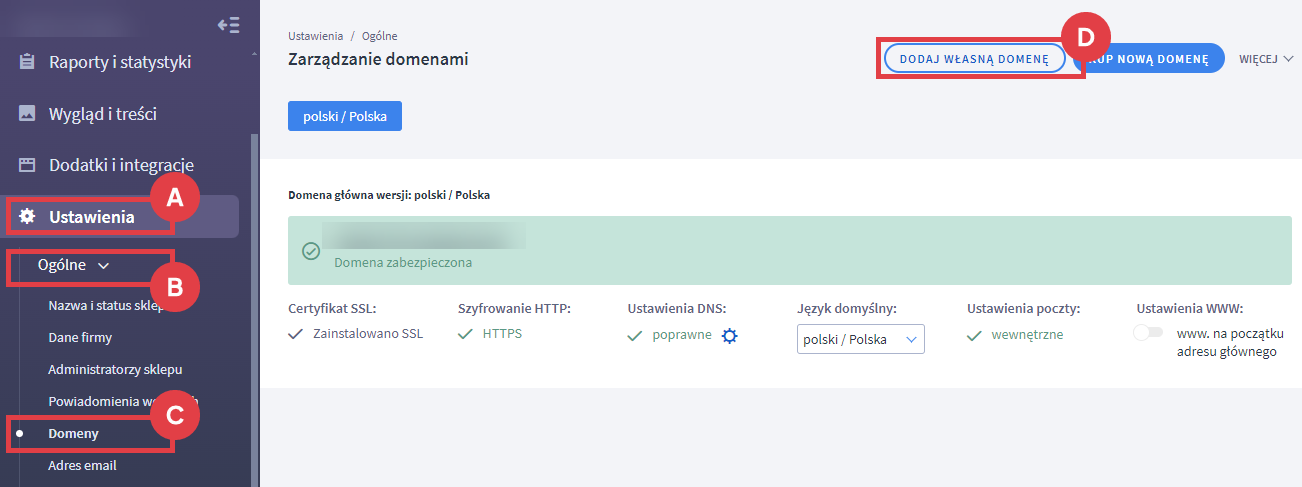This screenshot has height=487, width=1302.
Task: Click the sidebar scrollbar
Action: pos(254,310)
